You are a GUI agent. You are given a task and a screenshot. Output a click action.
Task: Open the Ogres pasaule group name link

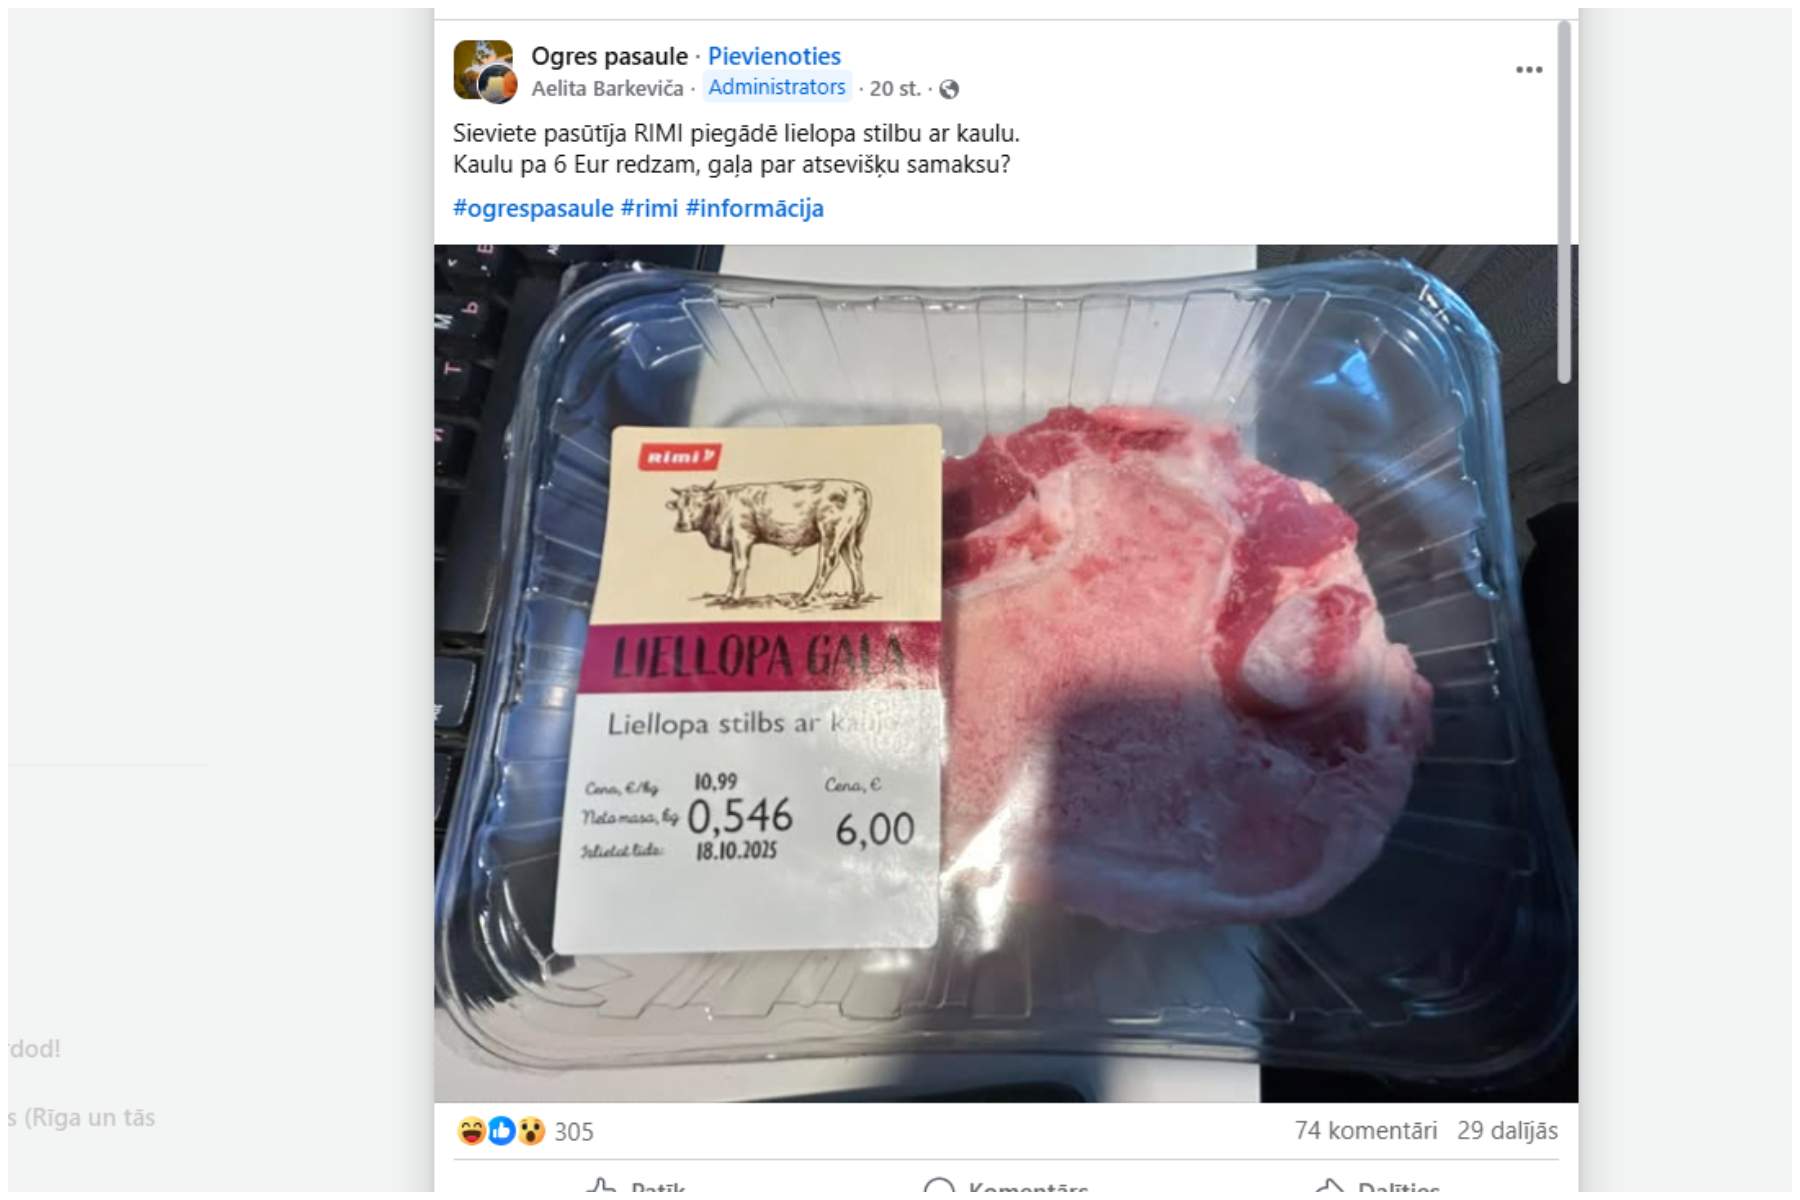[x=609, y=56]
